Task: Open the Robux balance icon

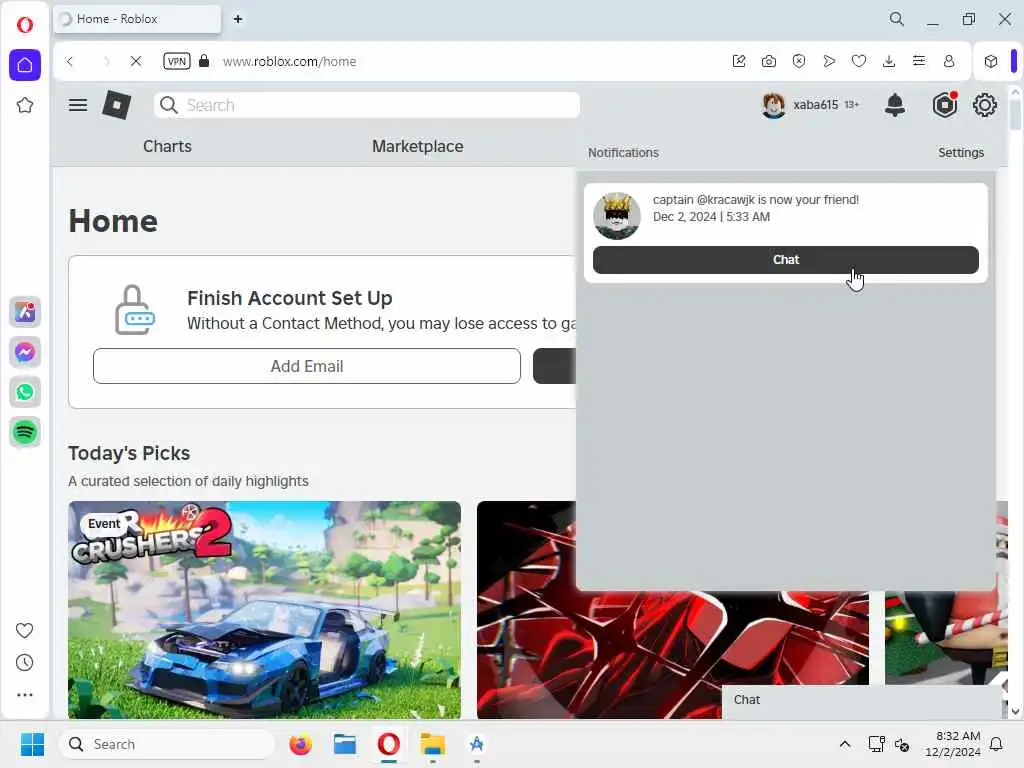Action: 944,104
